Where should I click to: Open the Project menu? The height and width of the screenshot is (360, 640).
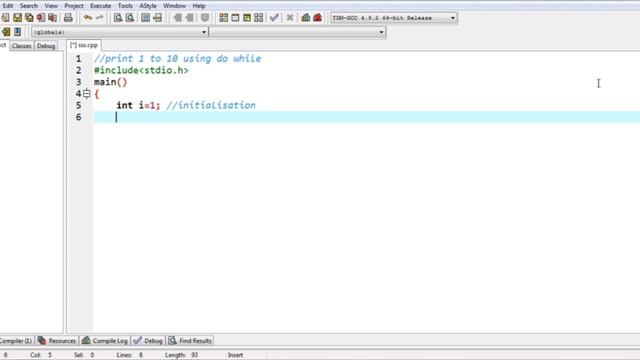(74, 6)
